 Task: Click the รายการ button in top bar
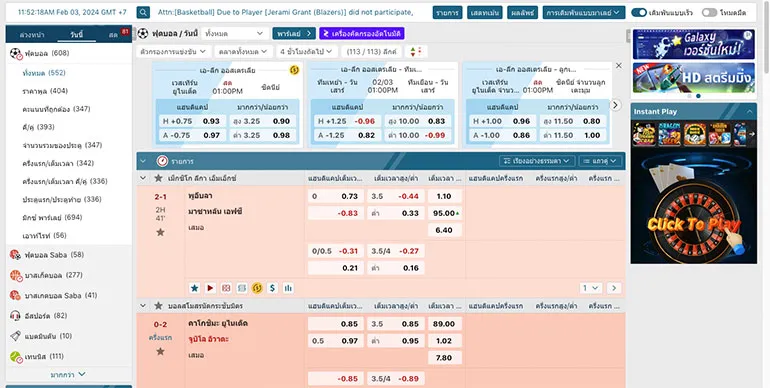click(447, 12)
